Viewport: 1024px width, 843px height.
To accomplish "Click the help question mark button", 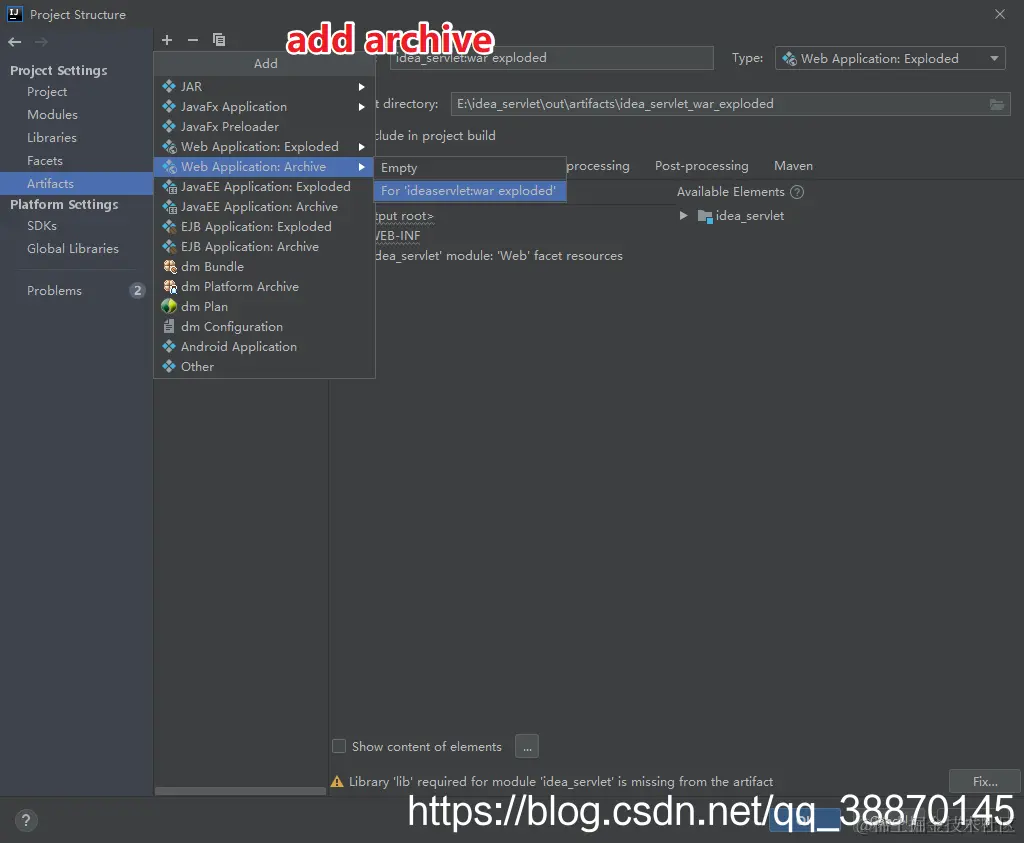I will (x=25, y=820).
